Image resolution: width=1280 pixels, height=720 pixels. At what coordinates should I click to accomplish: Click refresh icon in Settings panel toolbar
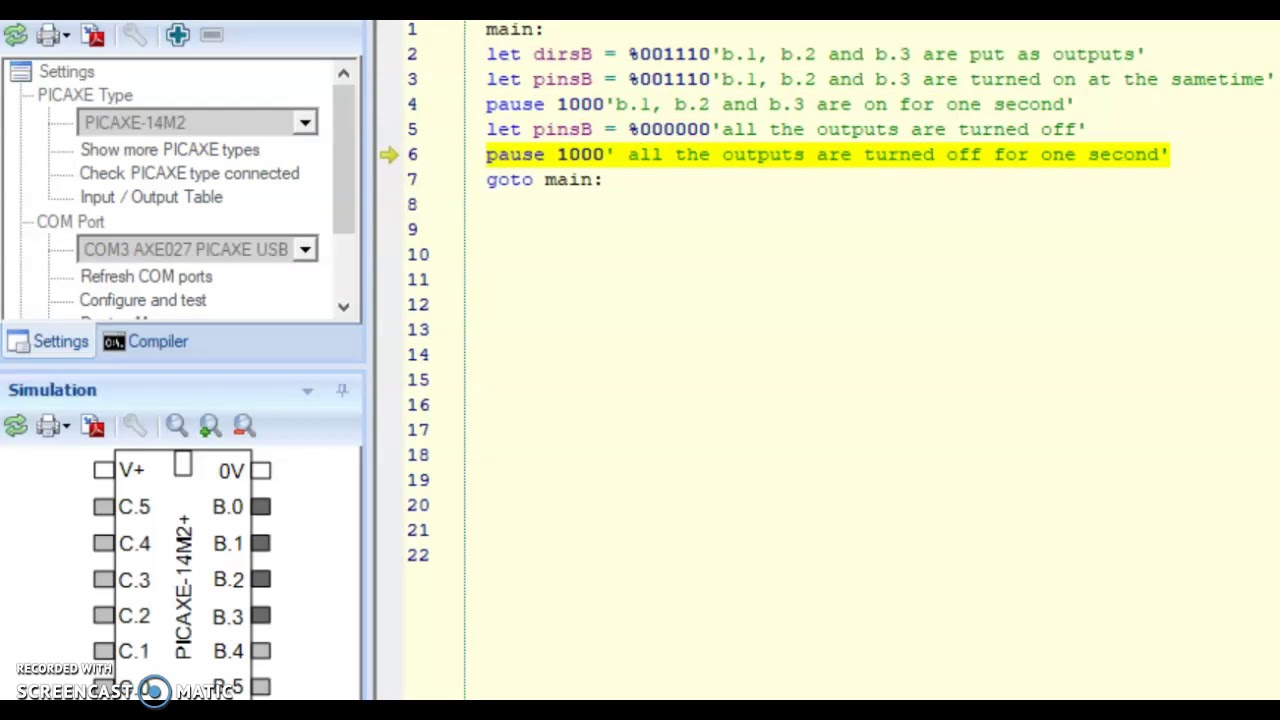pyautogui.click(x=15, y=35)
